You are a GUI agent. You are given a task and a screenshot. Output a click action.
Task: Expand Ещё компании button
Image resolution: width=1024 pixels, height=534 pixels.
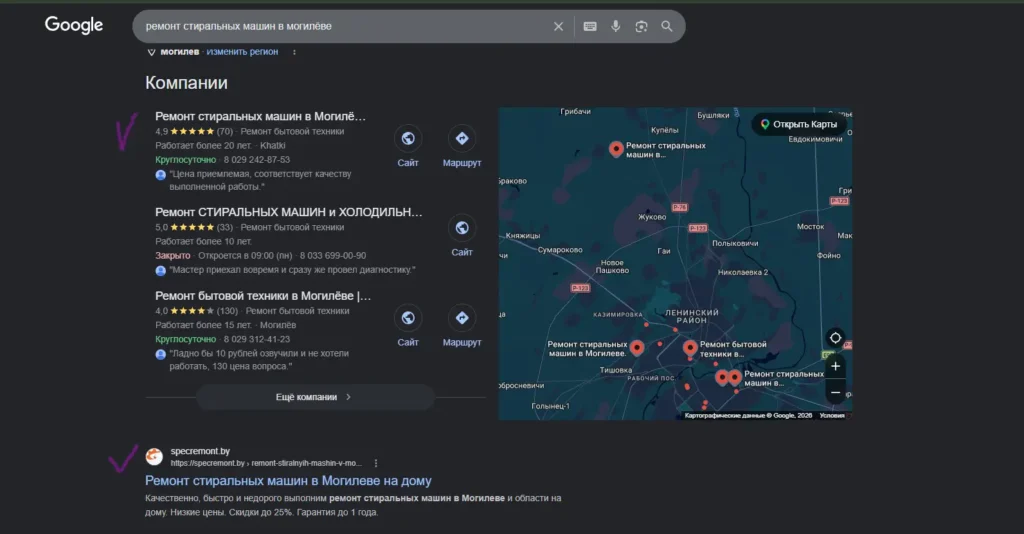pyautogui.click(x=315, y=397)
